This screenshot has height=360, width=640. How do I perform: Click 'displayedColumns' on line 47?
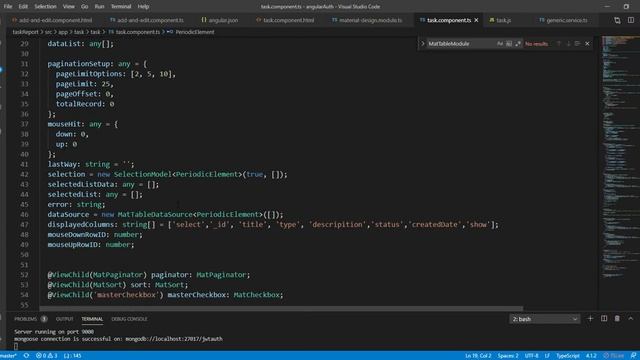81,224
